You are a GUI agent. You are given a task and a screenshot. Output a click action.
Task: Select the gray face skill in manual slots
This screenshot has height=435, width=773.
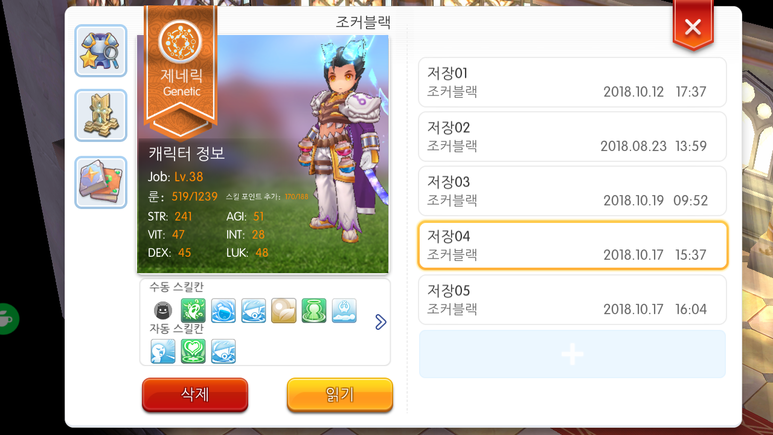(163, 310)
